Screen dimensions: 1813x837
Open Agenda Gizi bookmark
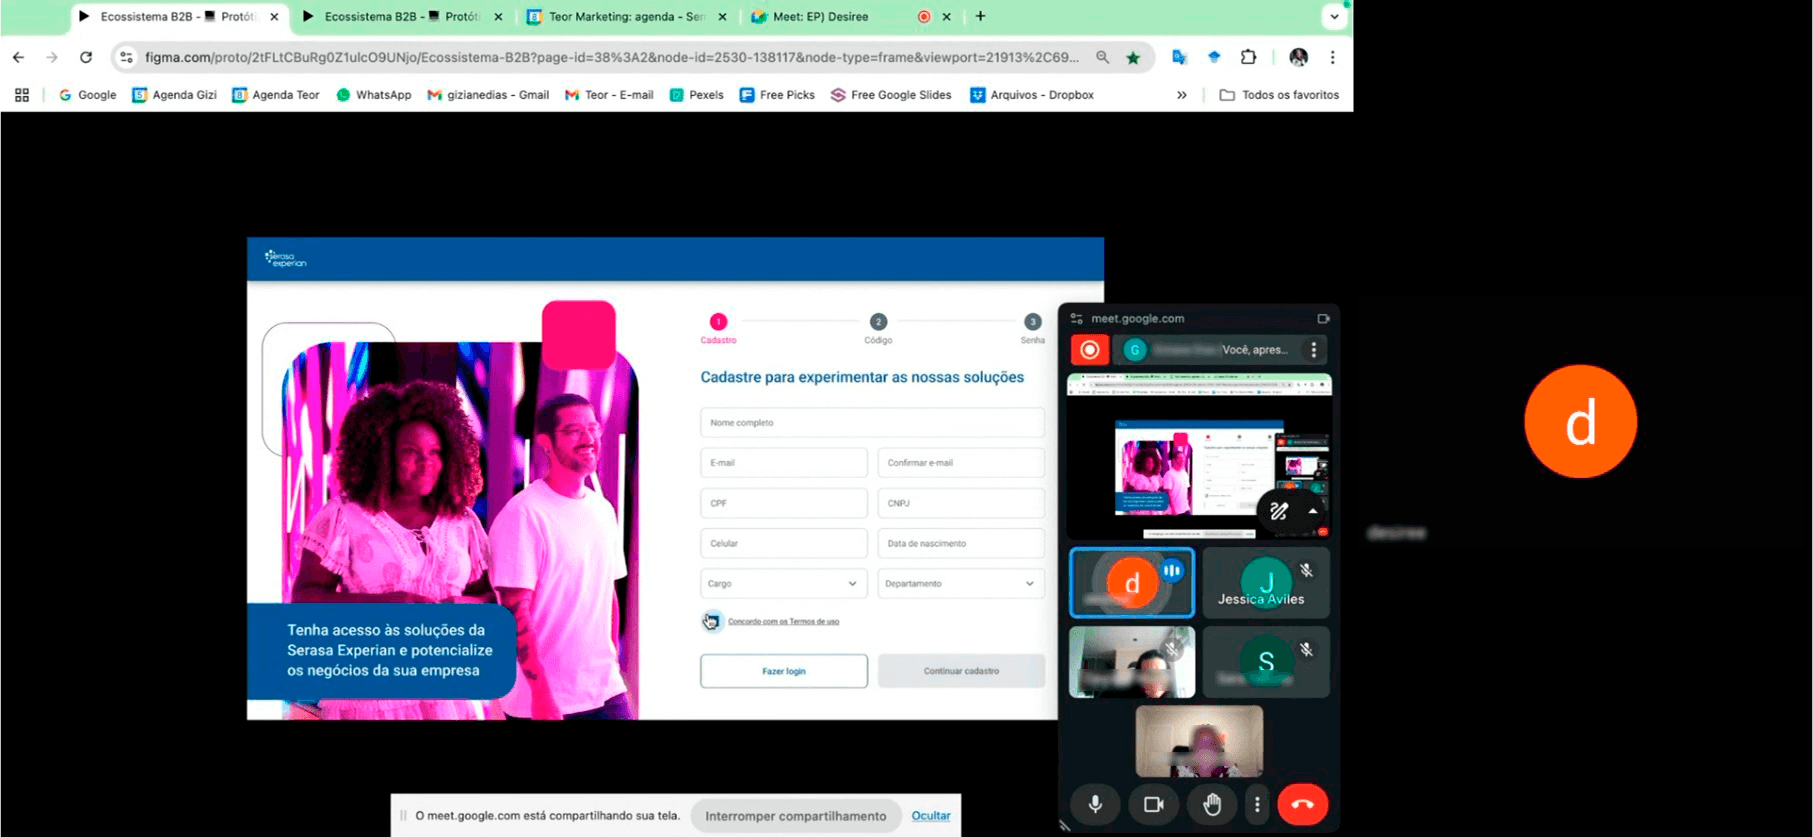[174, 95]
